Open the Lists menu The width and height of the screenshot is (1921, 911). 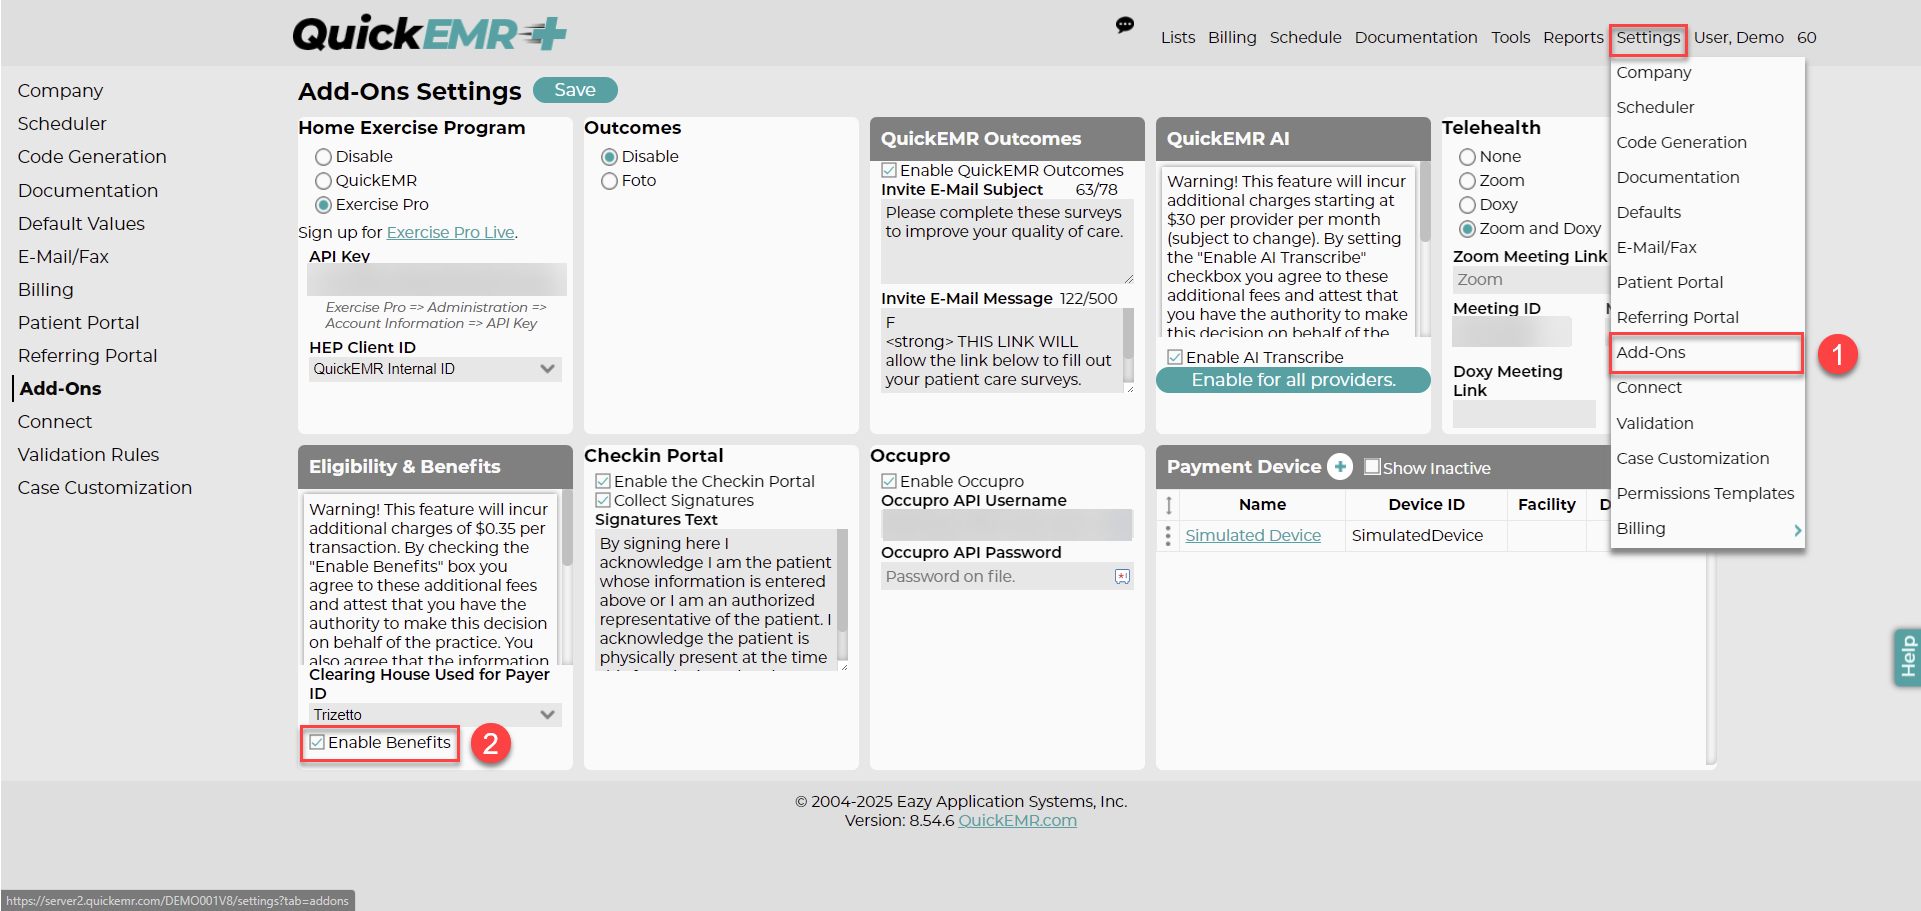pyautogui.click(x=1178, y=38)
